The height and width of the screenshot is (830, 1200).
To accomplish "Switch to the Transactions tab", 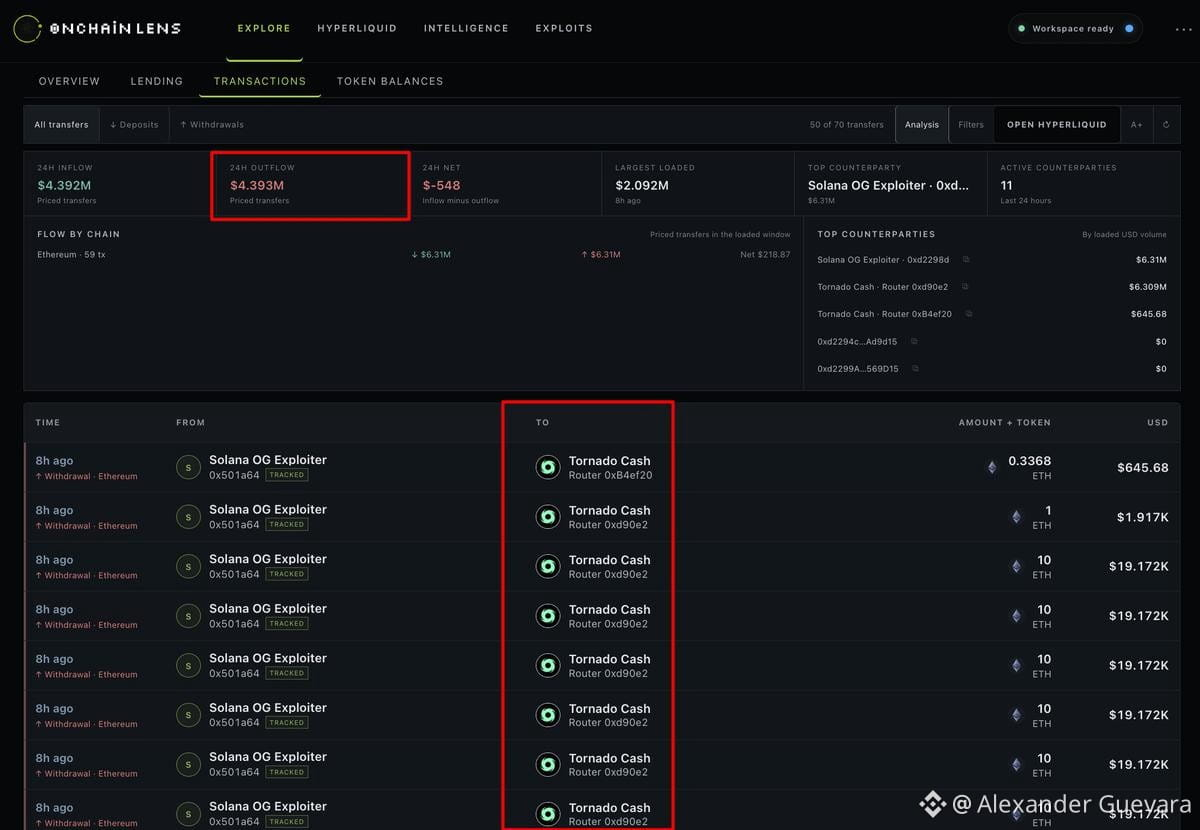I will tap(260, 81).
